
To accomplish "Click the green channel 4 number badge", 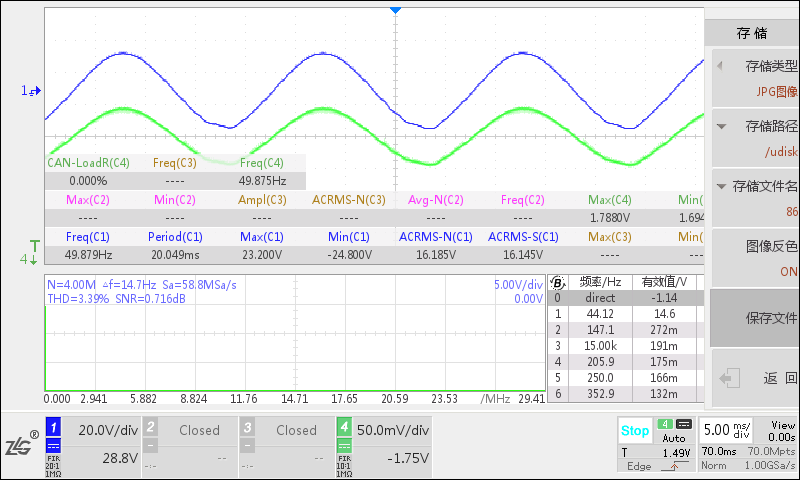I will [344, 427].
